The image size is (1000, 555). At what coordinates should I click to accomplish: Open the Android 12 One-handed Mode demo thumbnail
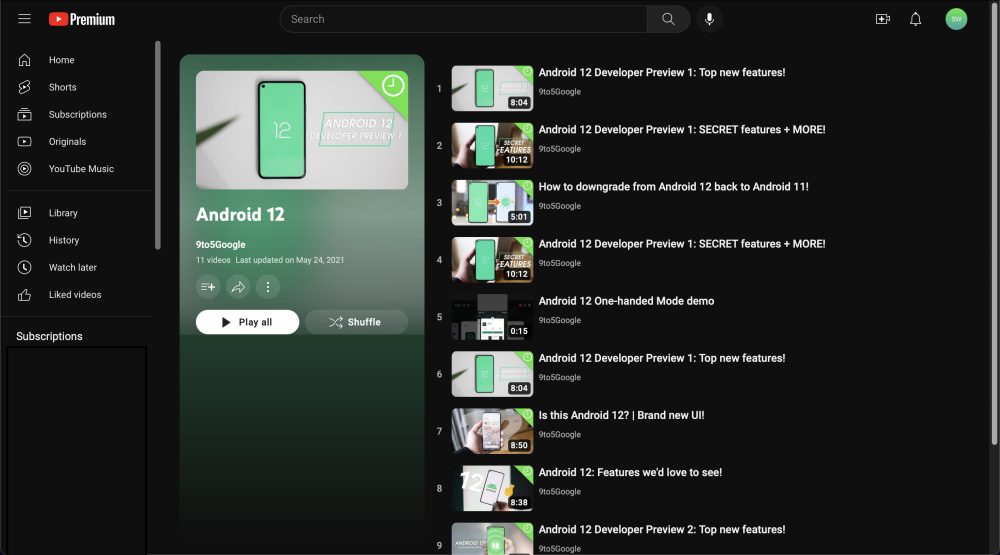(492, 317)
